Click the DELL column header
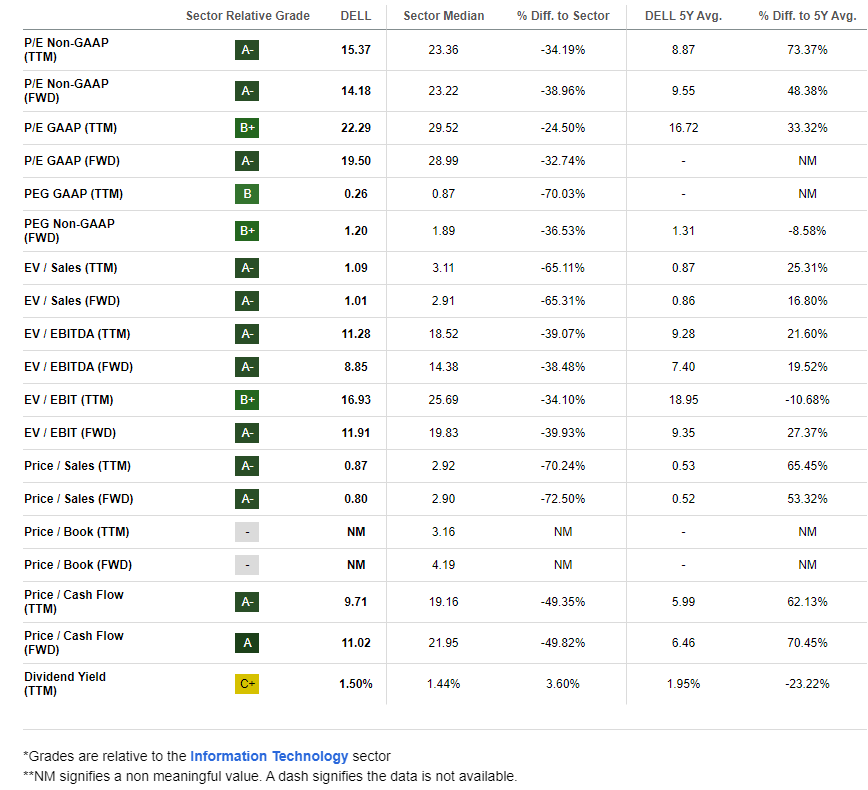This screenshot has width=868, height=790. tap(355, 16)
